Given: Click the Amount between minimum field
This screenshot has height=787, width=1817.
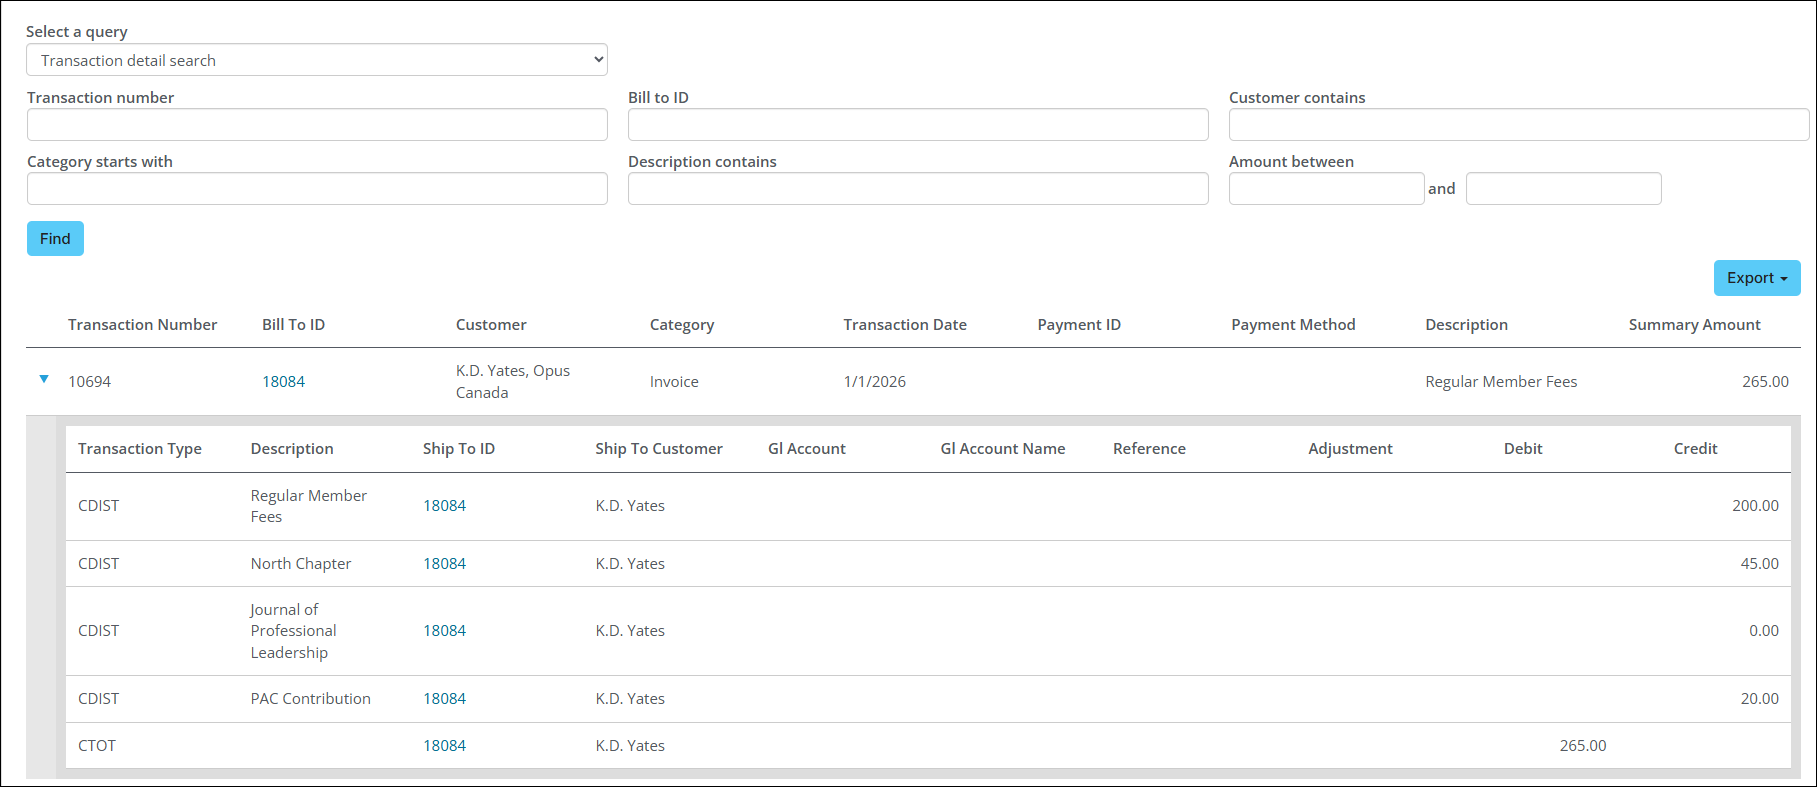Looking at the screenshot, I should tap(1326, 189).
